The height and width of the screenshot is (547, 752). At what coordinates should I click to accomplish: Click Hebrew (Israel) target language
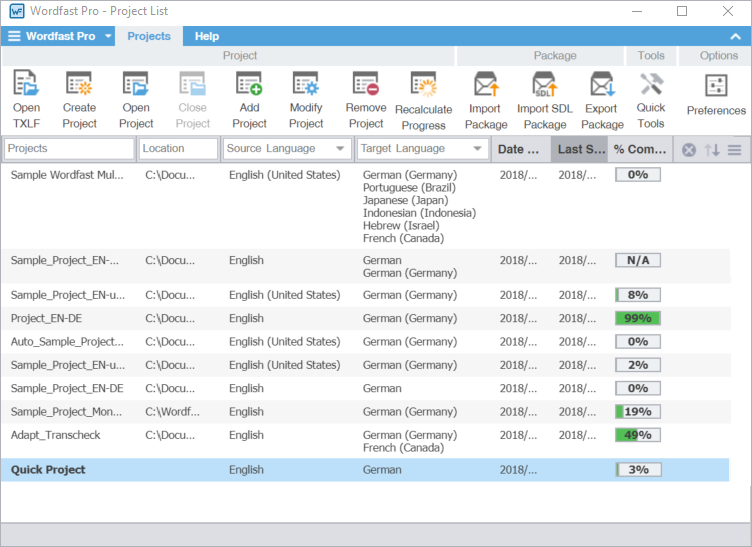click(401, 226)
